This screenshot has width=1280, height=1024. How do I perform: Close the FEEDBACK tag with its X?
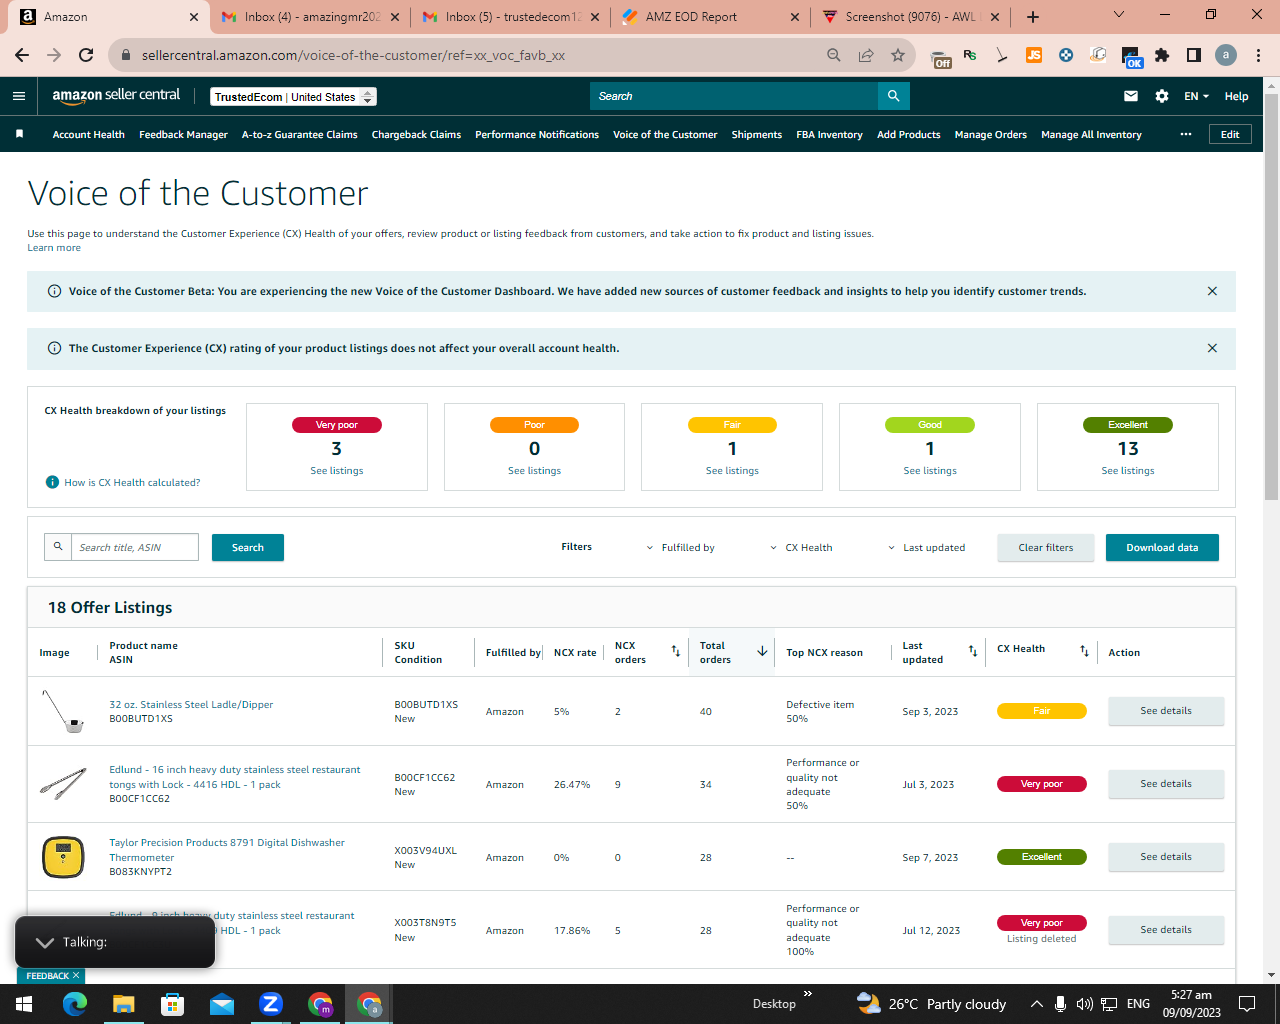76,976
